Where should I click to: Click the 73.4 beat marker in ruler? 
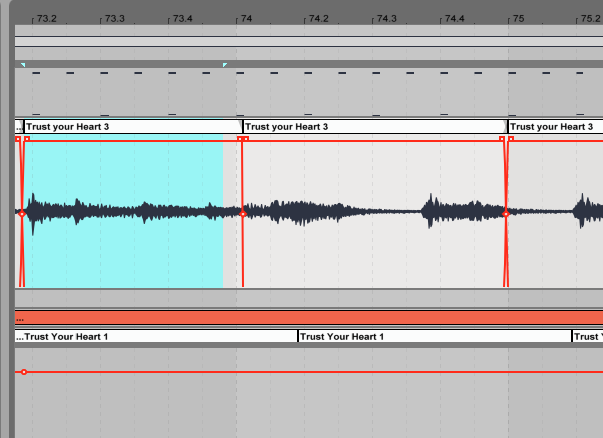click(x=182, y=19)
